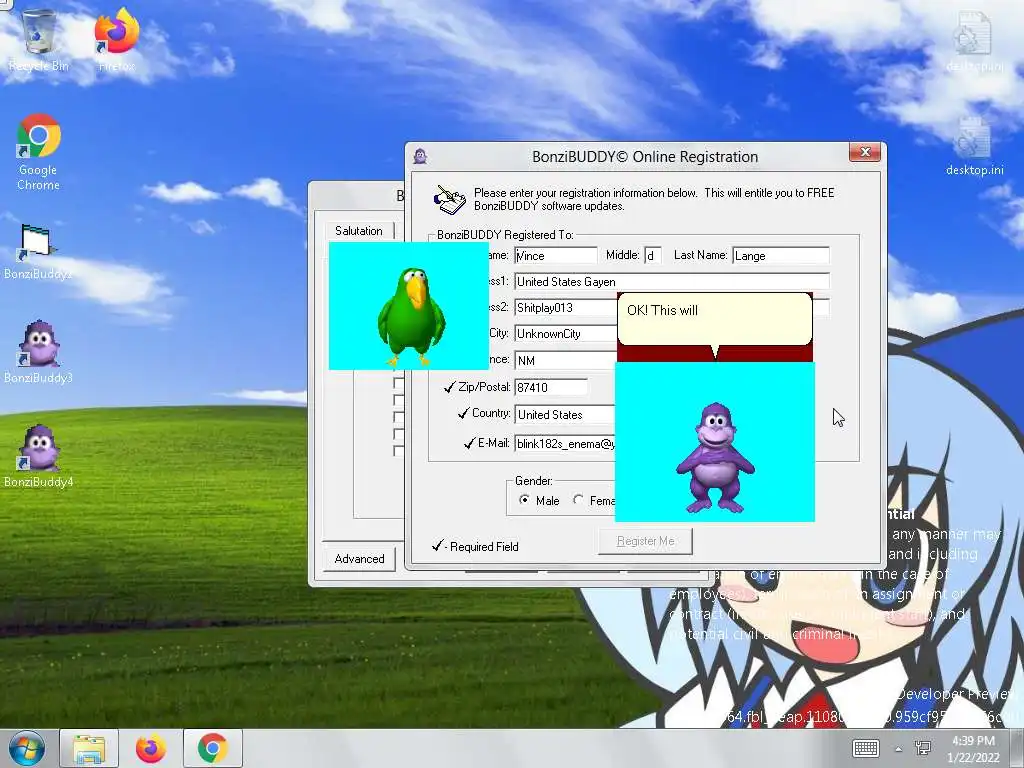This screenshot has height=768, width=1024.
Task: Open the Firefox desktop shortcut
Action: (116, 40)
